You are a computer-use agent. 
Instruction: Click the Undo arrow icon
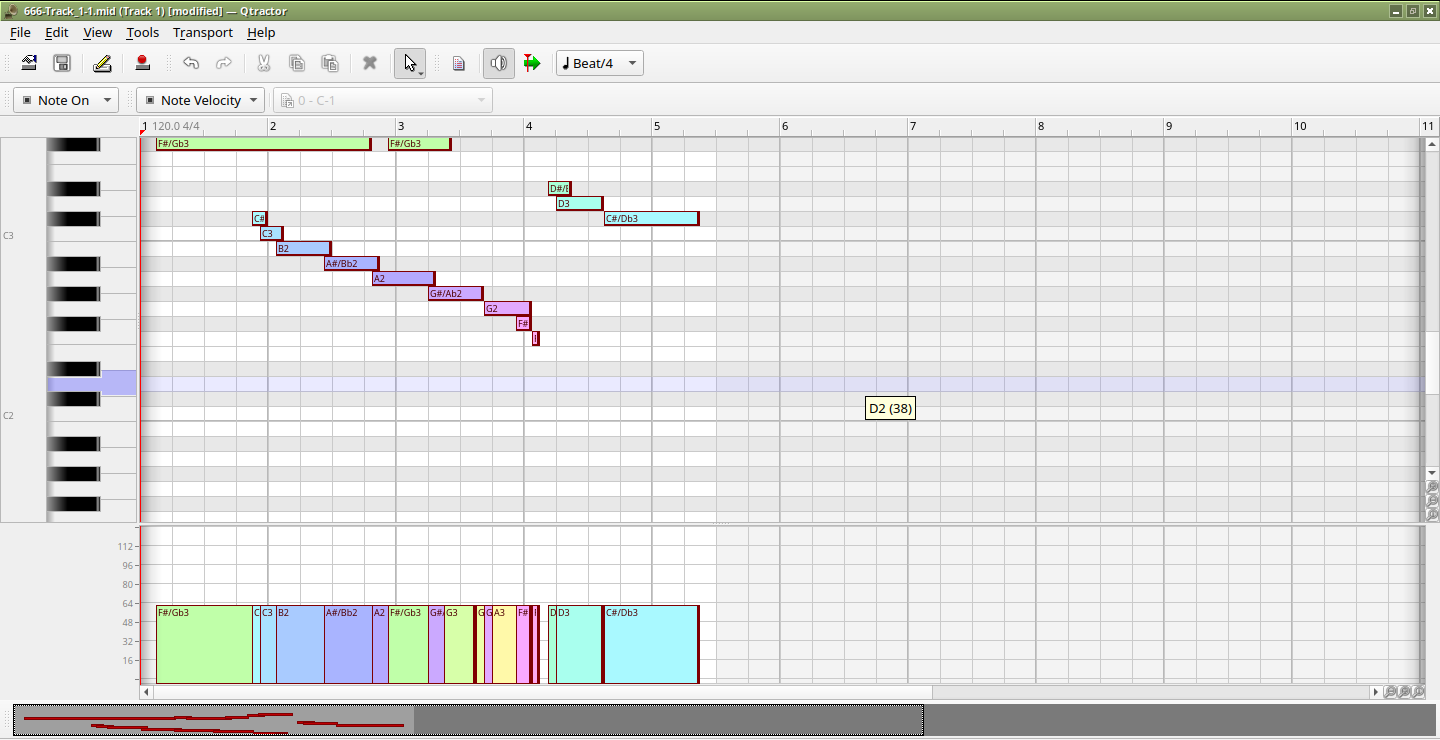pos(191,63)
